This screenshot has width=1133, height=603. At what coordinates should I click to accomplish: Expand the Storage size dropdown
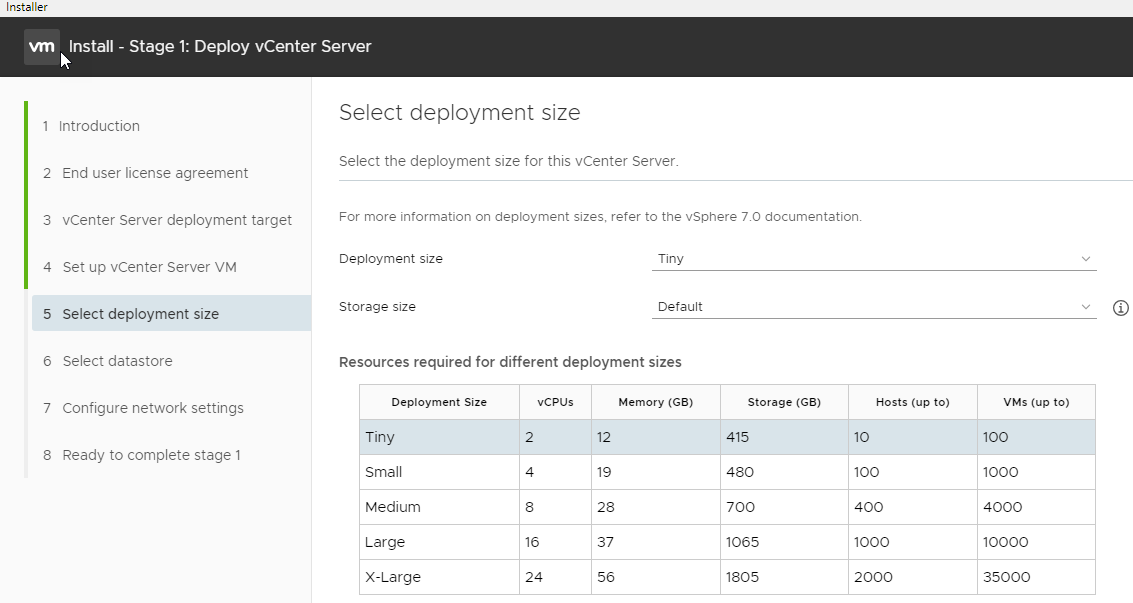click(x=873, y=307)
